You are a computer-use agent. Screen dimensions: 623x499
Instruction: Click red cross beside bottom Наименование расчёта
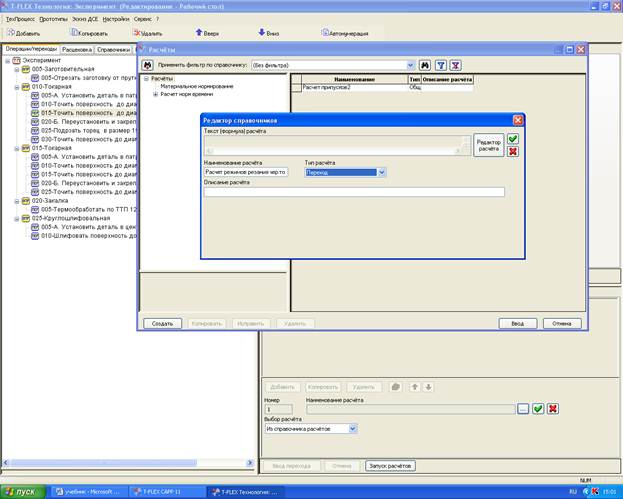[x=553, y=408]
